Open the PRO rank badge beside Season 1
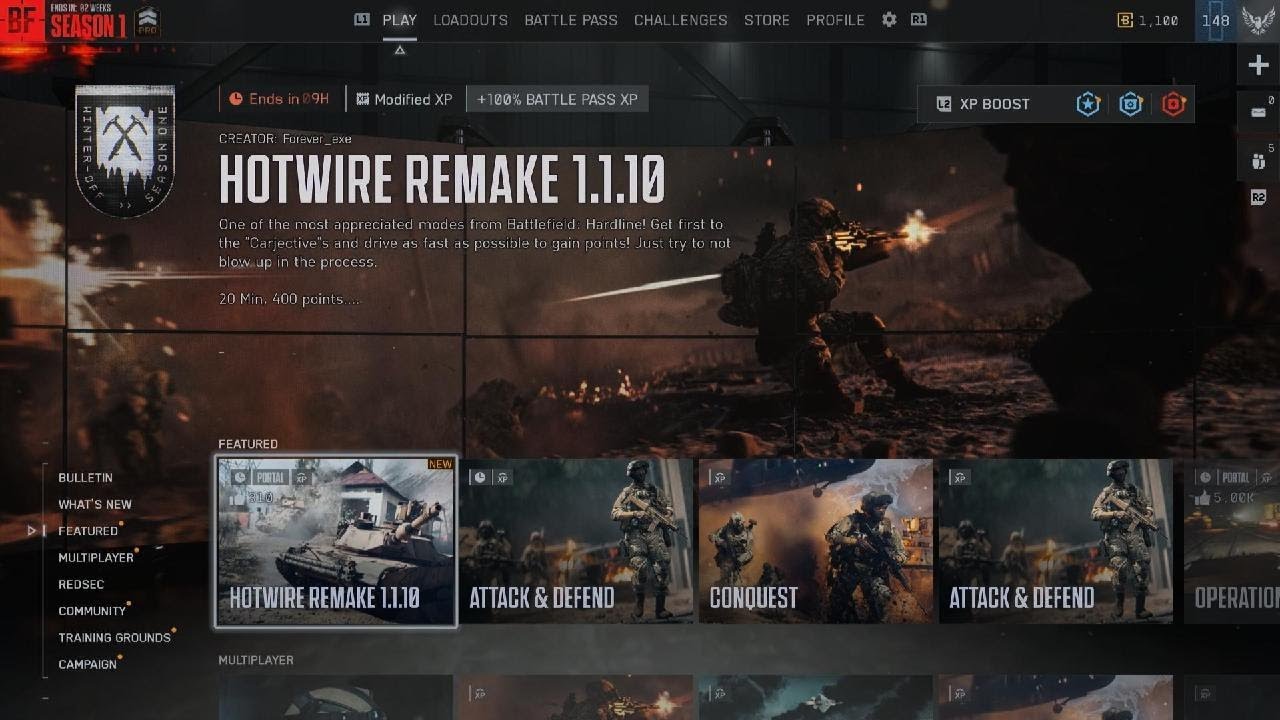The image size is (1280, 720). pos(146,22)
